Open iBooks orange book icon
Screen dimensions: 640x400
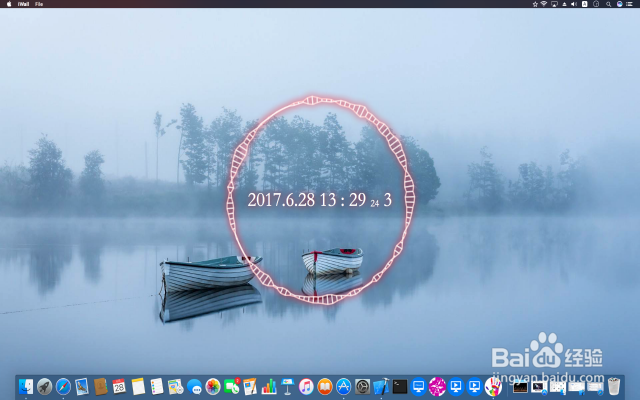[325, 386]
